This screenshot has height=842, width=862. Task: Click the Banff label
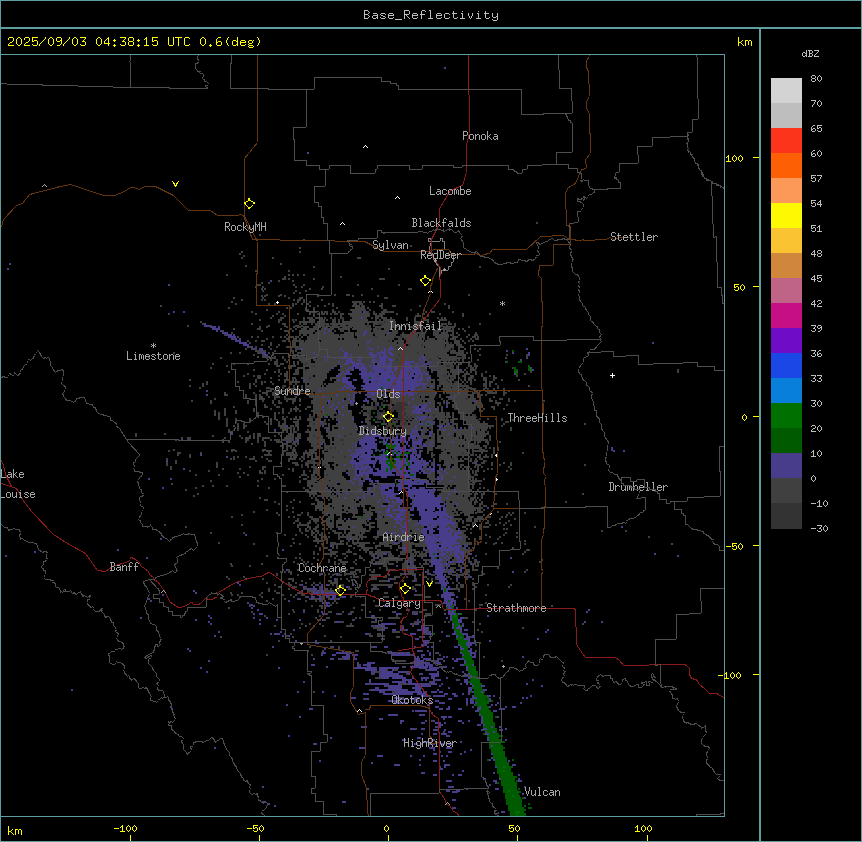124,567
